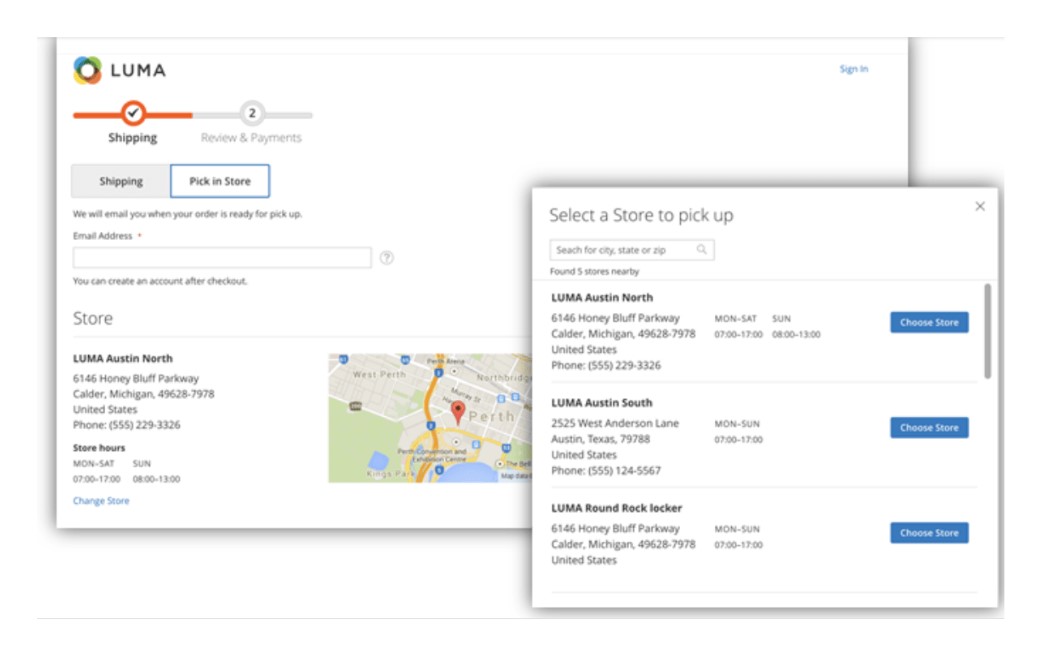This screenshot has height=648, width=1045.
Task: Click the Change Store link
Action: click(x=101, y=501)
